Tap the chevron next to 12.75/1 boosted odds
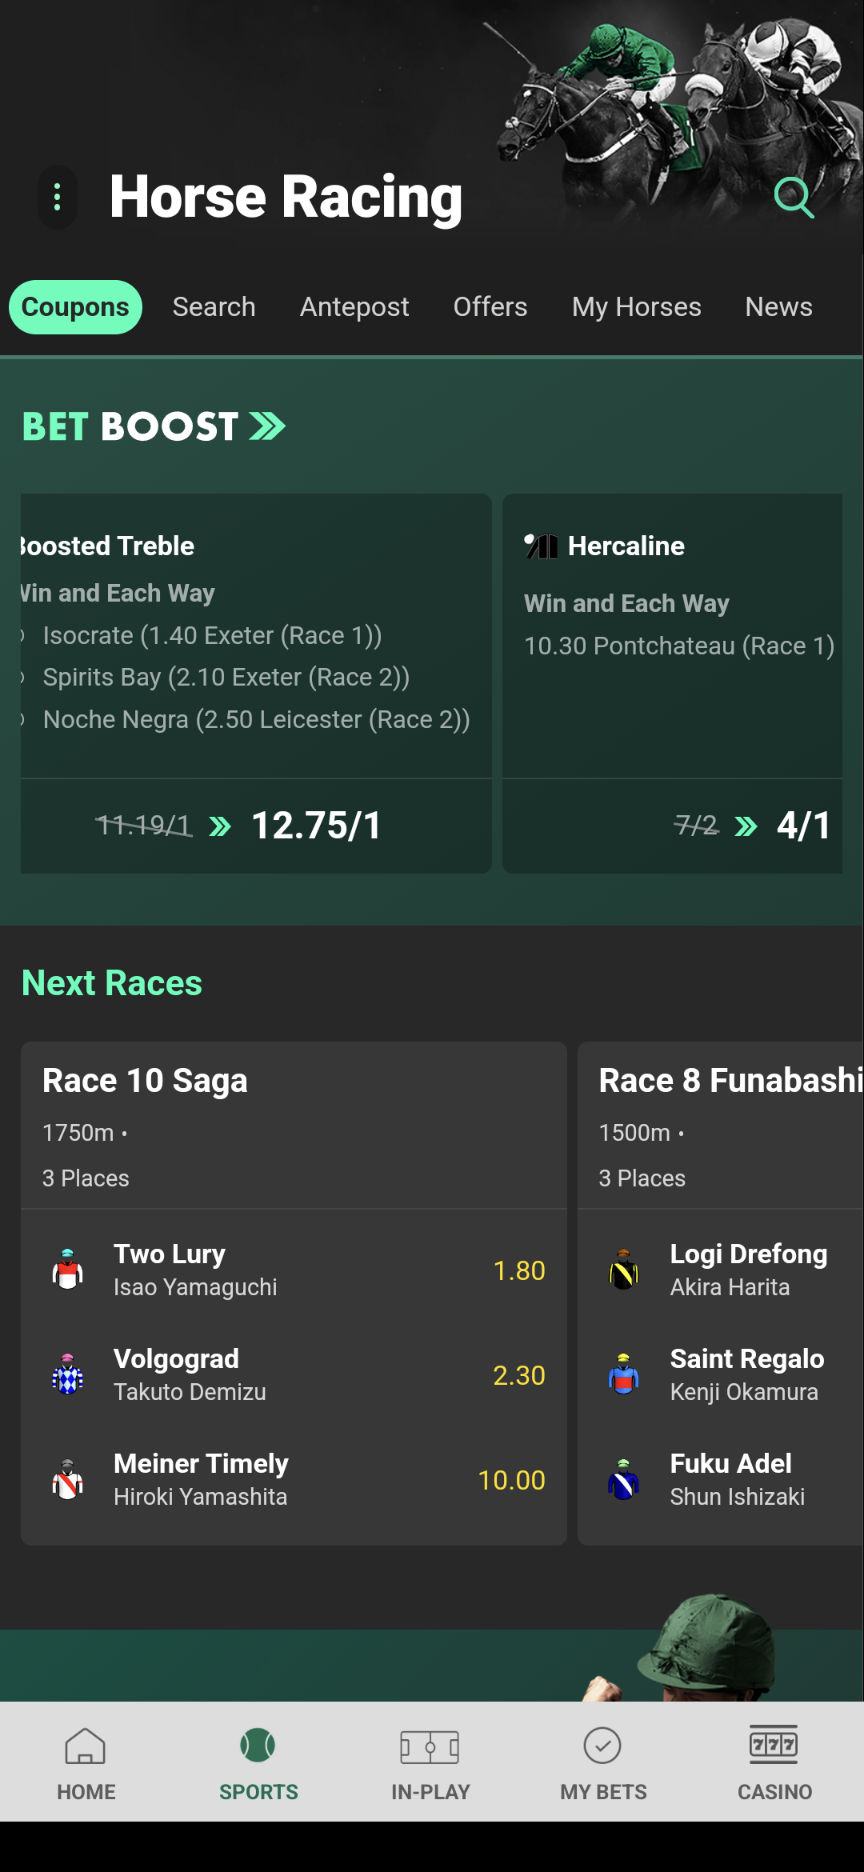Viewport: 864px width, 1872px height. tap(220, 826)
